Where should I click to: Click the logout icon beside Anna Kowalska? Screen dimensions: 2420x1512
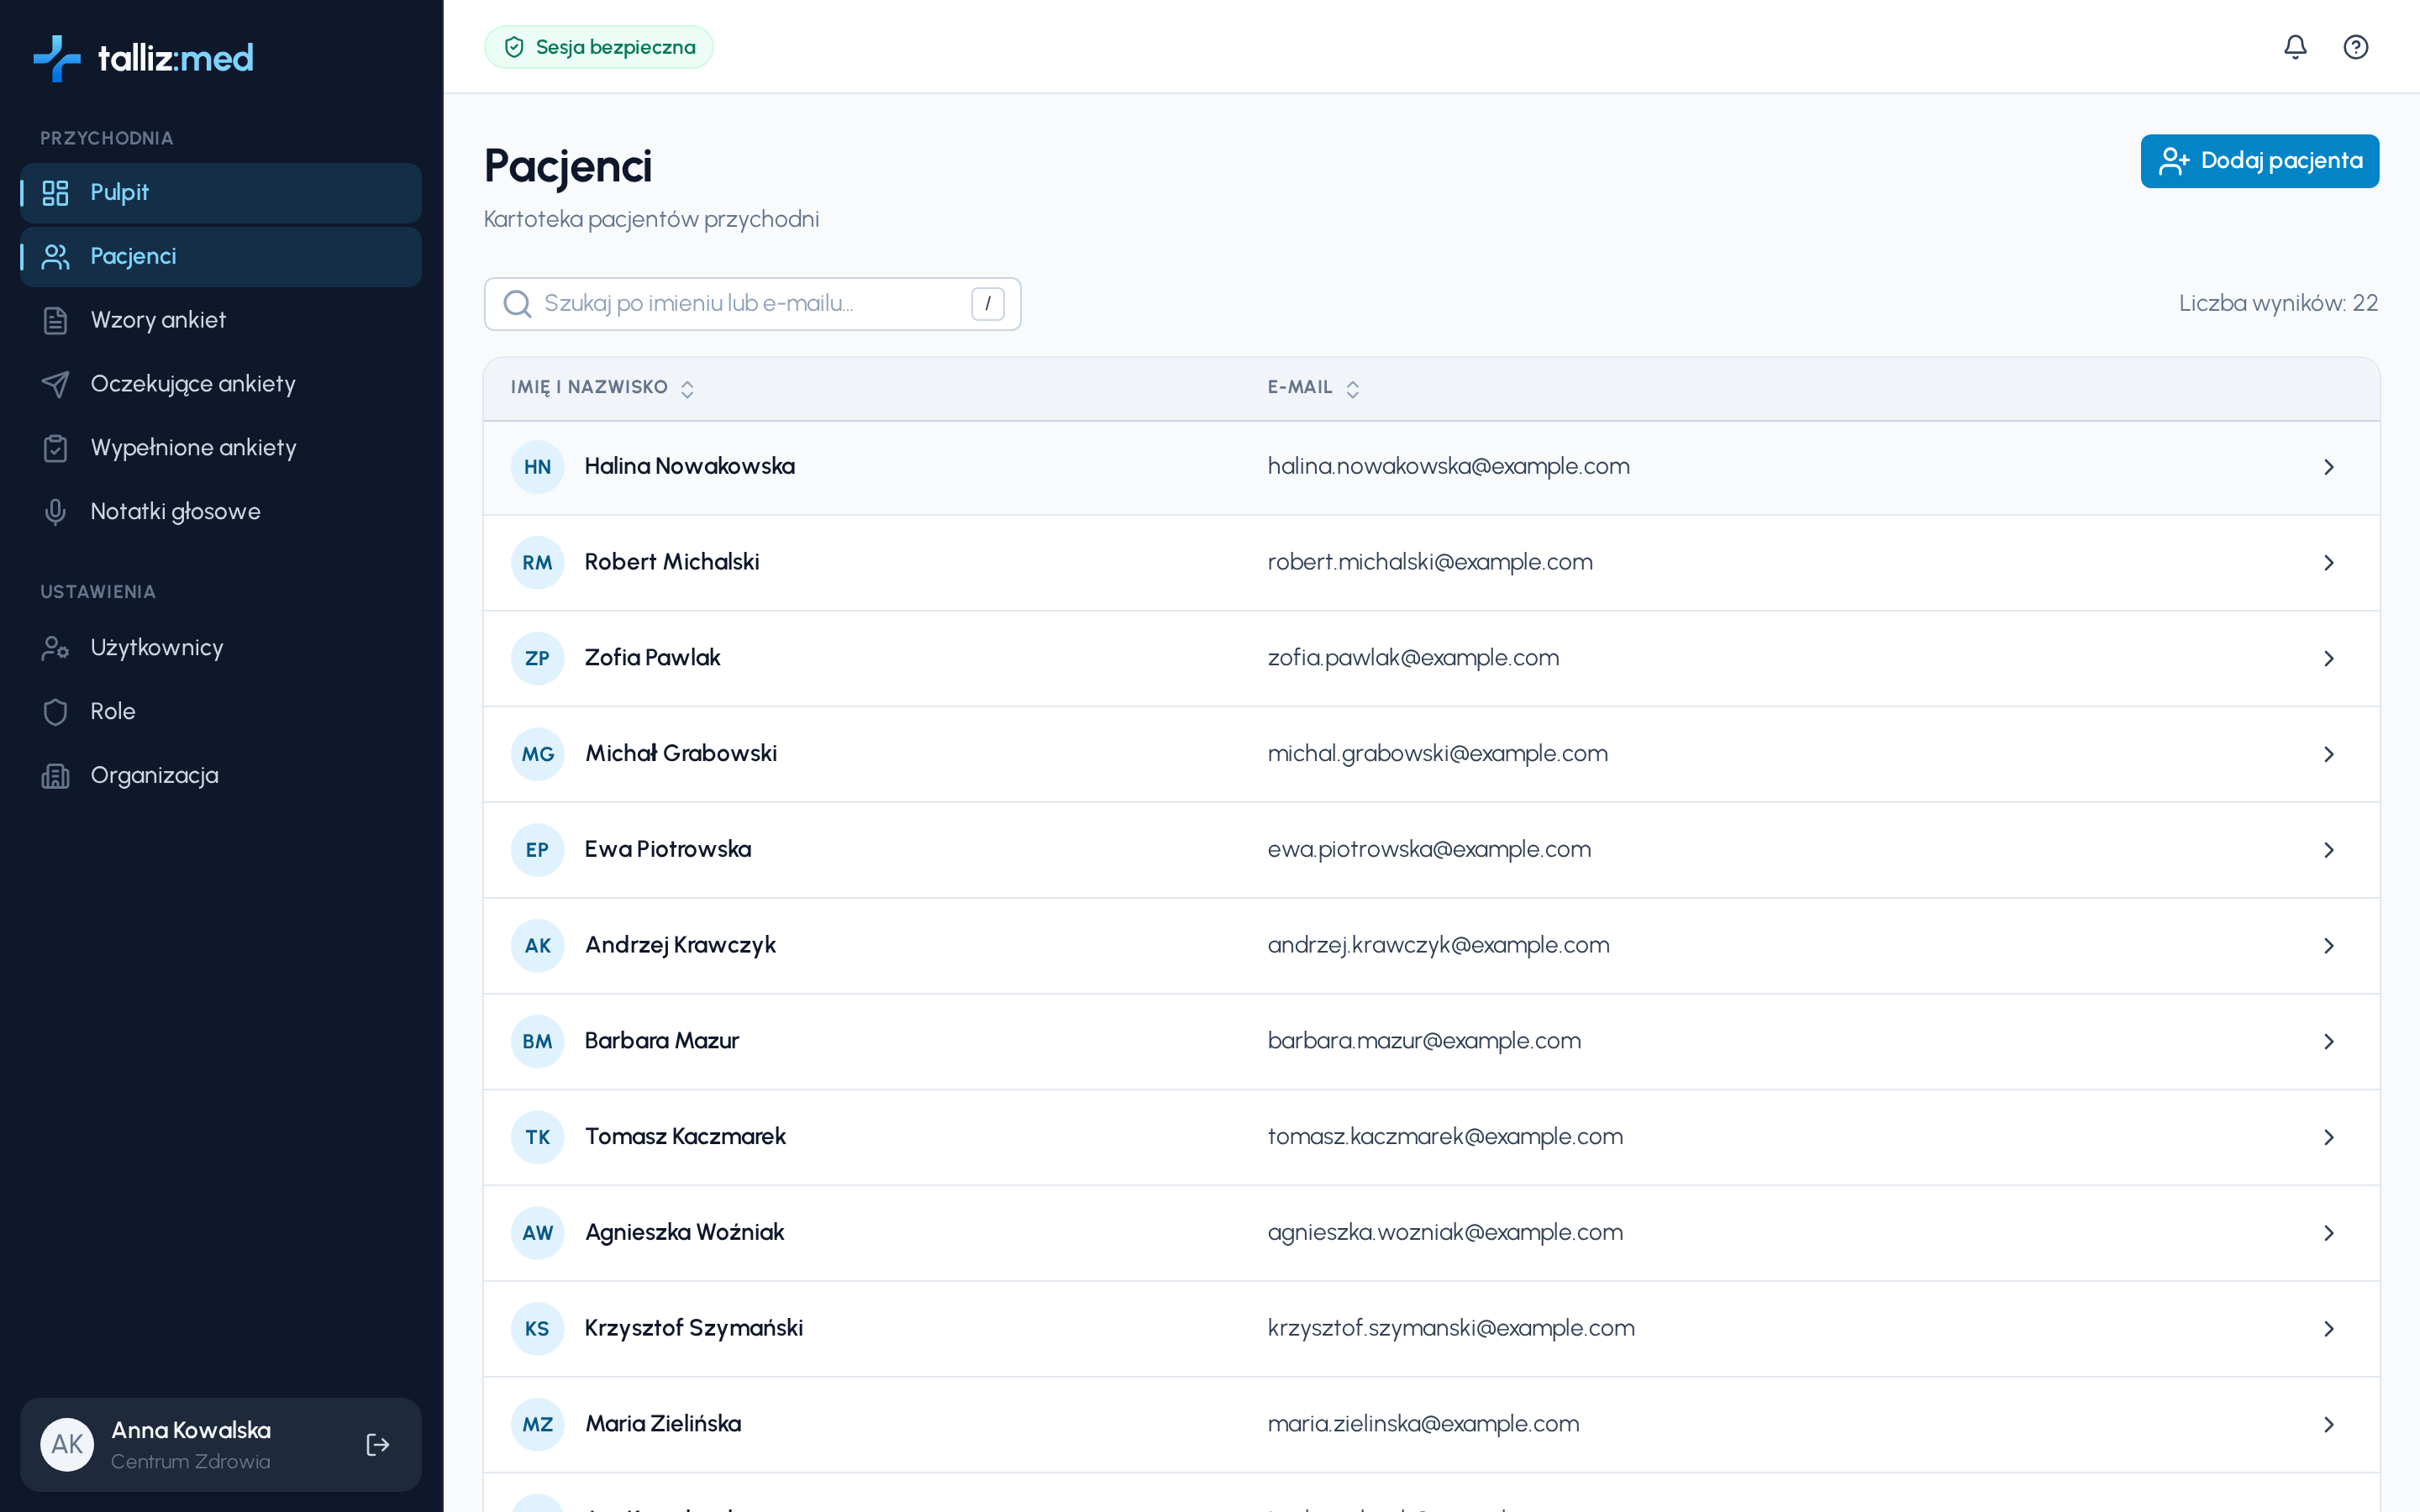[x=377, y=1444]
